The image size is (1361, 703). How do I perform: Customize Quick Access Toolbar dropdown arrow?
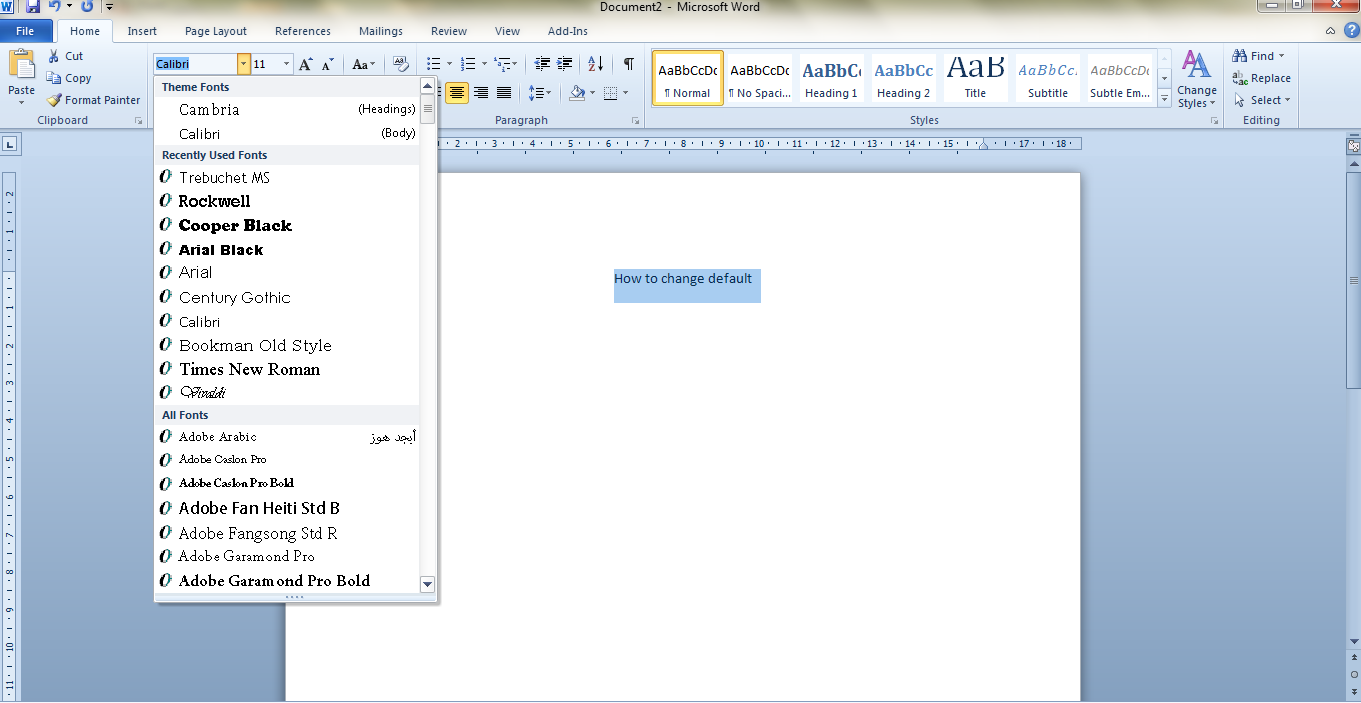108,7
